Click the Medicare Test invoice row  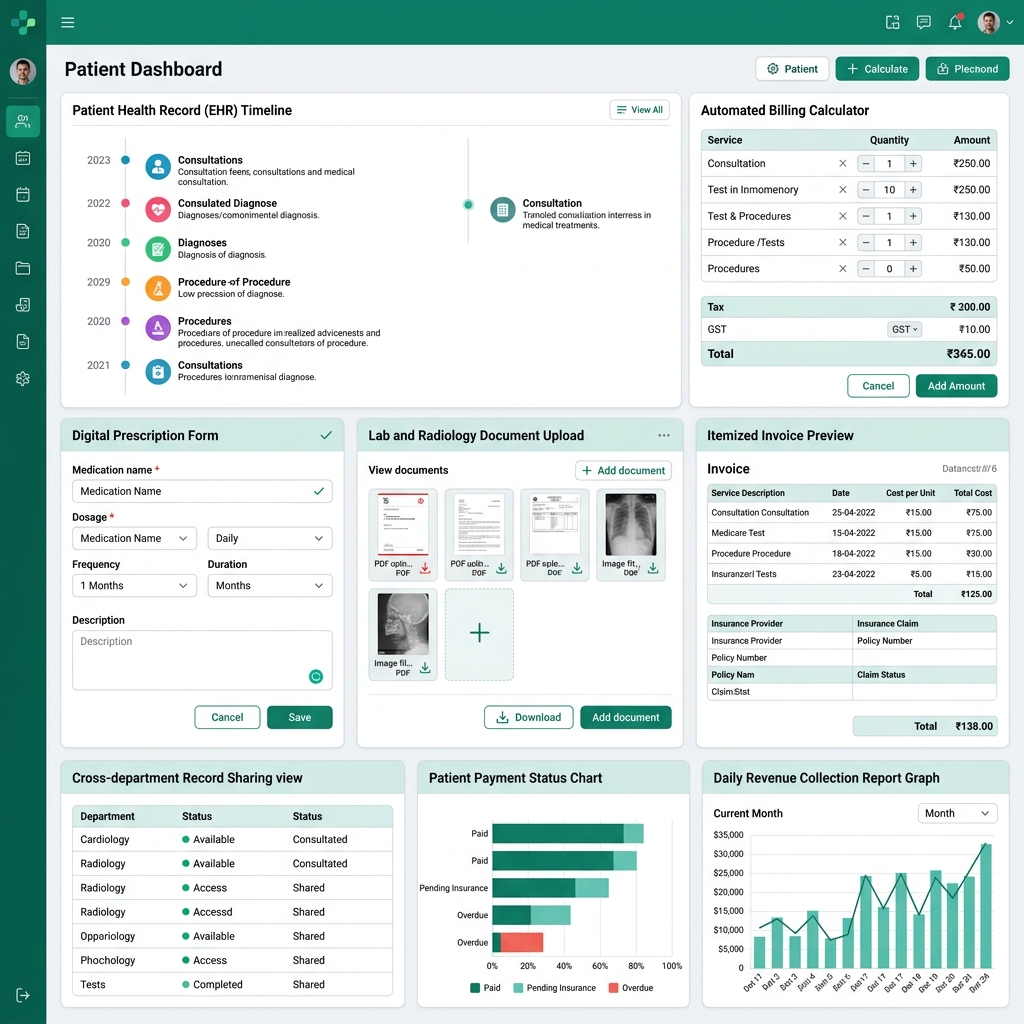point(852,533)
